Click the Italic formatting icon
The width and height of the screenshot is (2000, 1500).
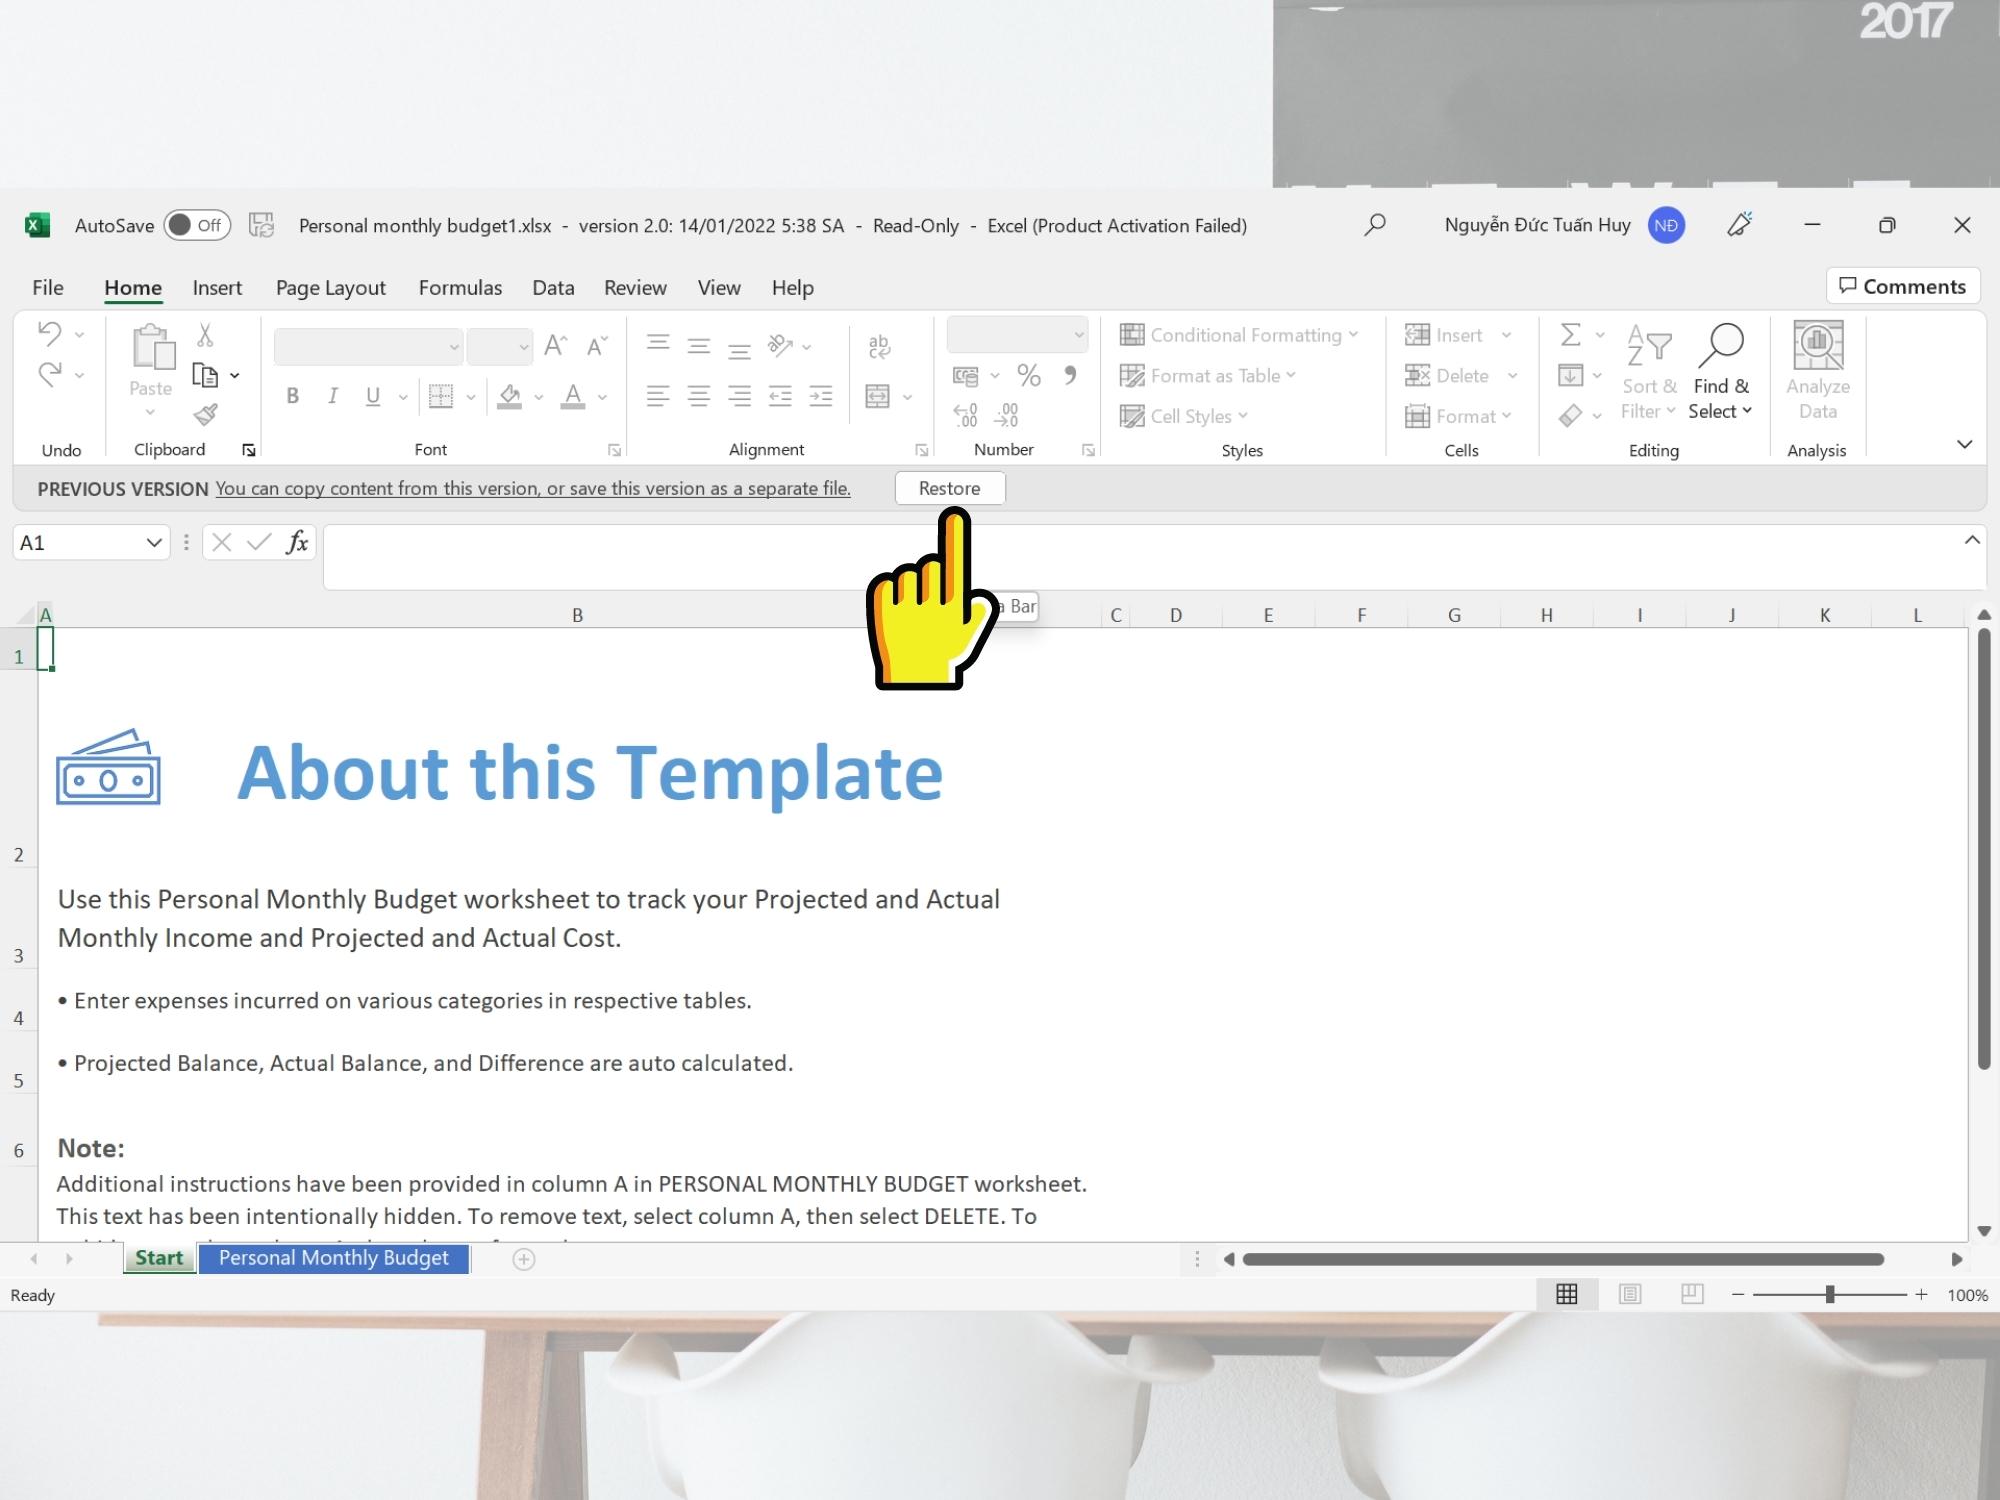(332, 397)
